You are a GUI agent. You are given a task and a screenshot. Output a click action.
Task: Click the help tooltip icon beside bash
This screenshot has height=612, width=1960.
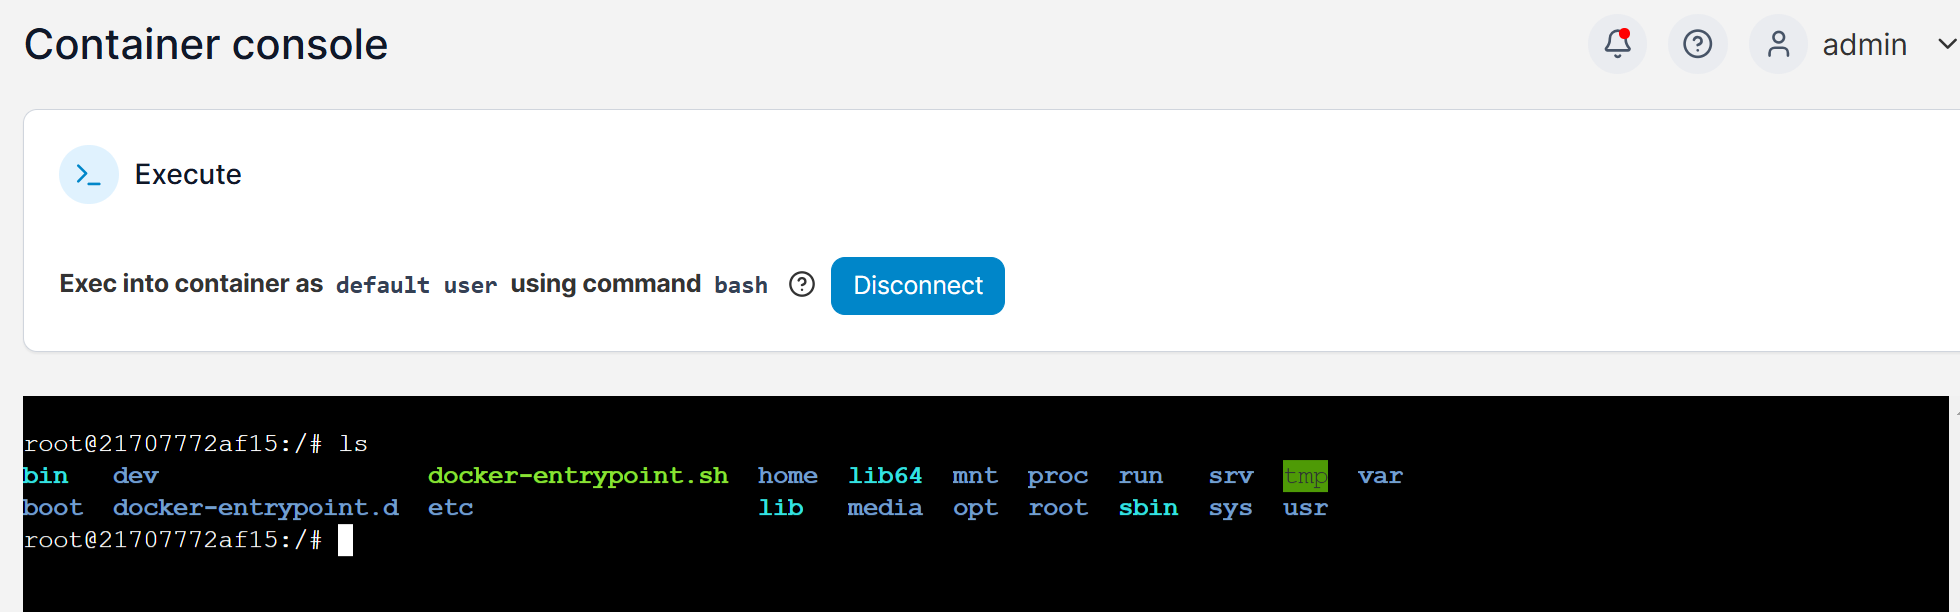click(802, 285)
